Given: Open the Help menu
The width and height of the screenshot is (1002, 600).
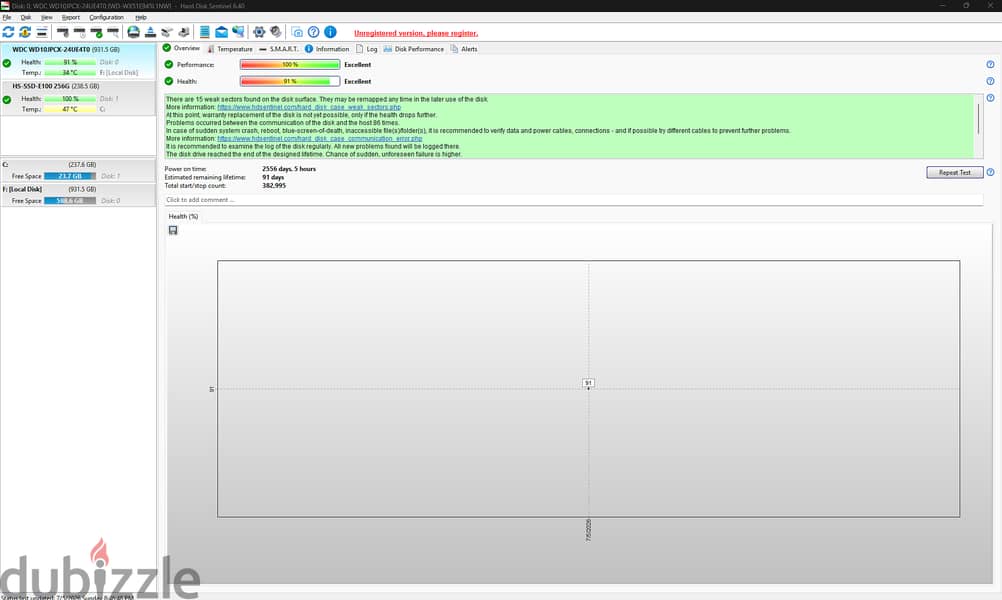Looking at the screenshot, I should tap(141, 17).
